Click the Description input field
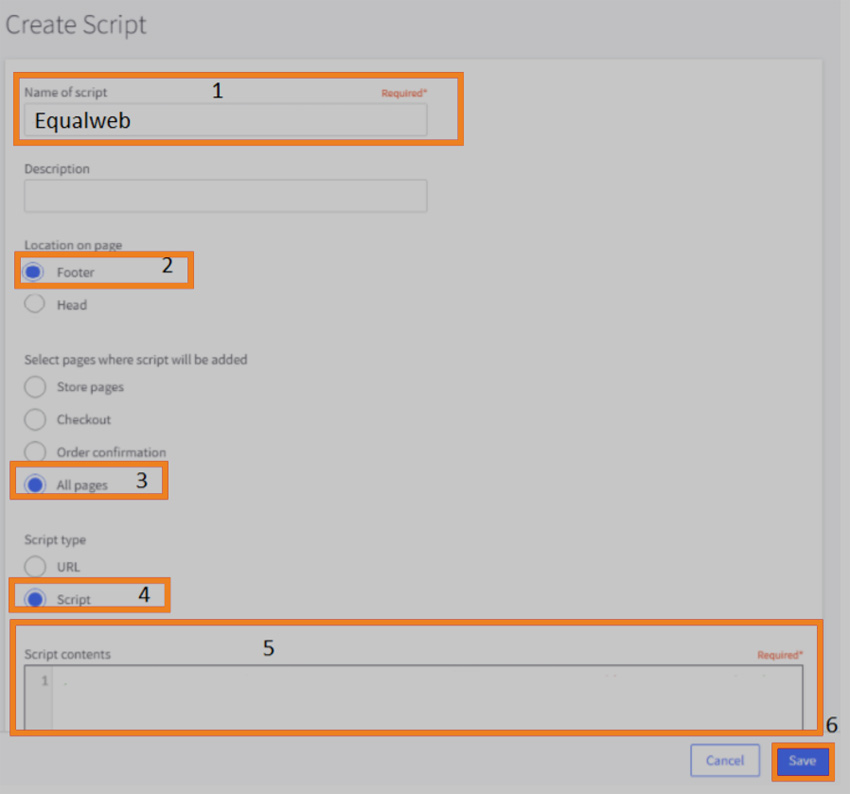Screen dimensions: 850x794 [x=226, y=196]
